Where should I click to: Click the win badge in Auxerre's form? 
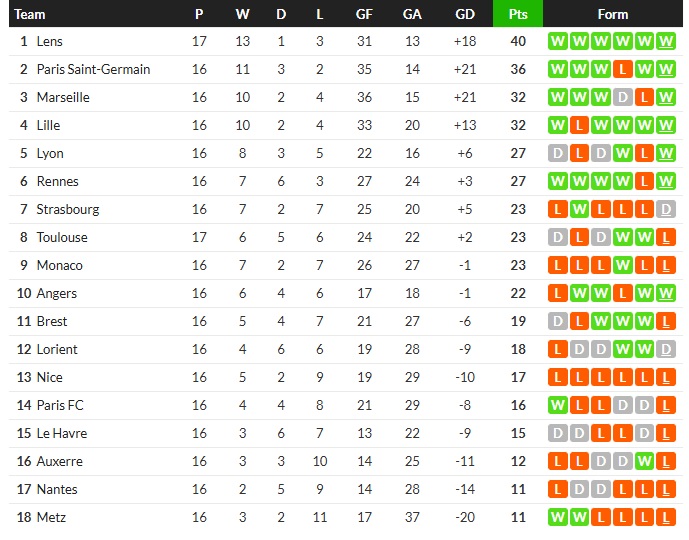(645, 461)
